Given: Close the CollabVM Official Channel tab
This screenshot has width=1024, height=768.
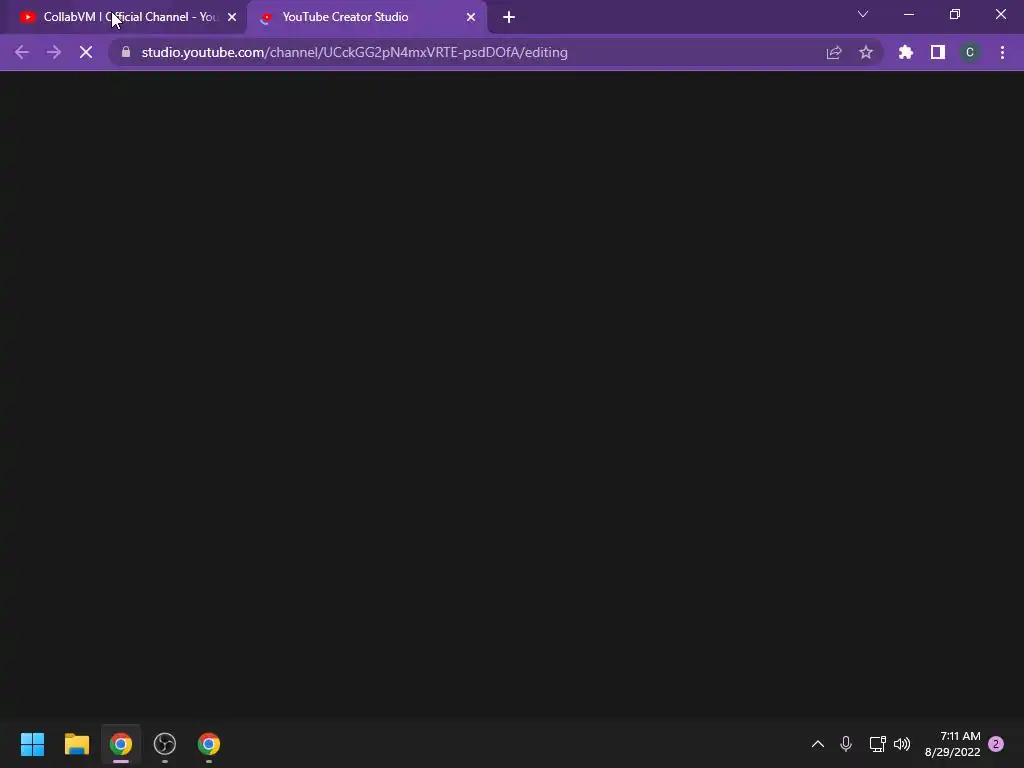Looking at the screenshot, I should pos(232,17).
